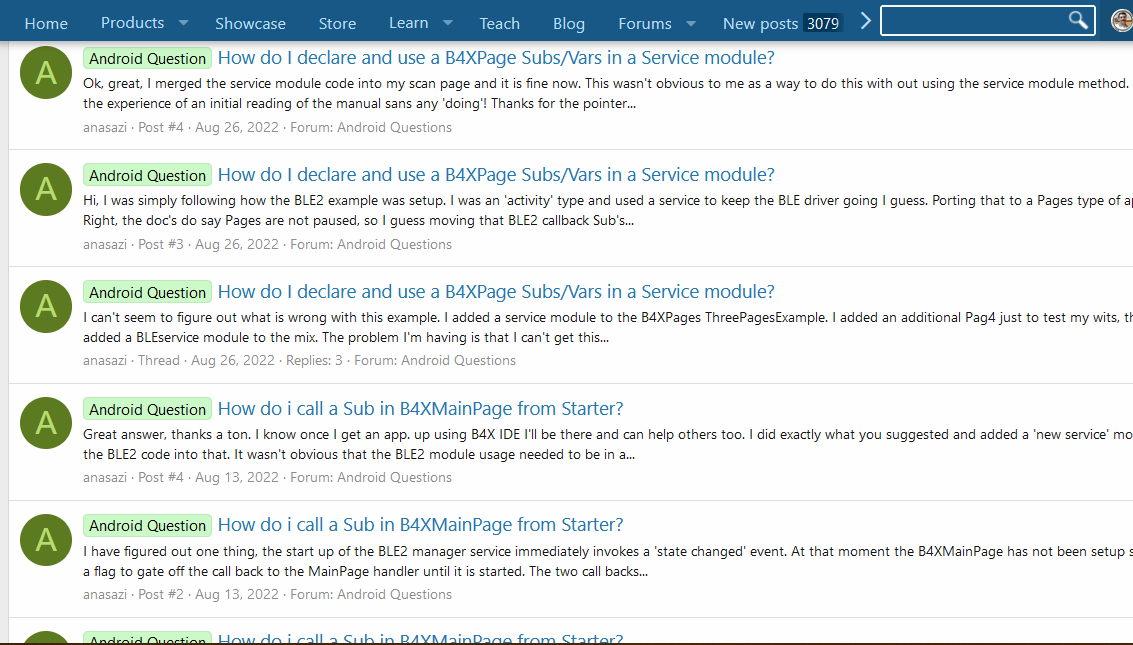The image size is (1133, 645).
Task: Expand the Learn dropdown arrow
Action: (x=447, y=23)
